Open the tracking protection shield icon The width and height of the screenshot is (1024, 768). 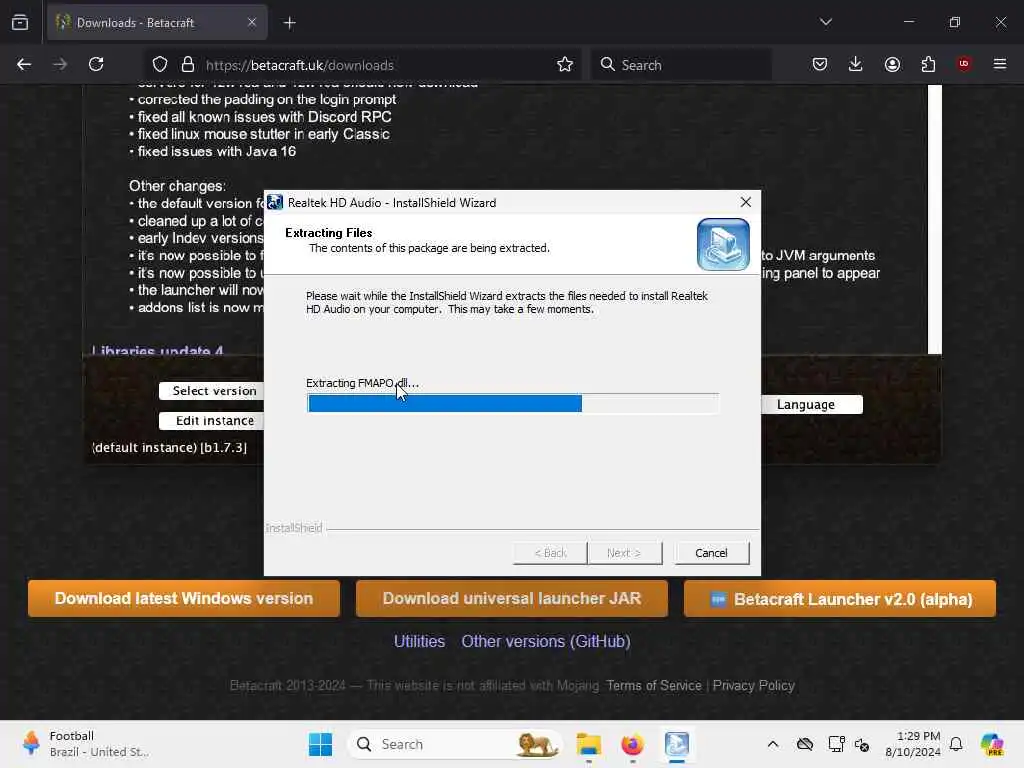click(160, 65)
